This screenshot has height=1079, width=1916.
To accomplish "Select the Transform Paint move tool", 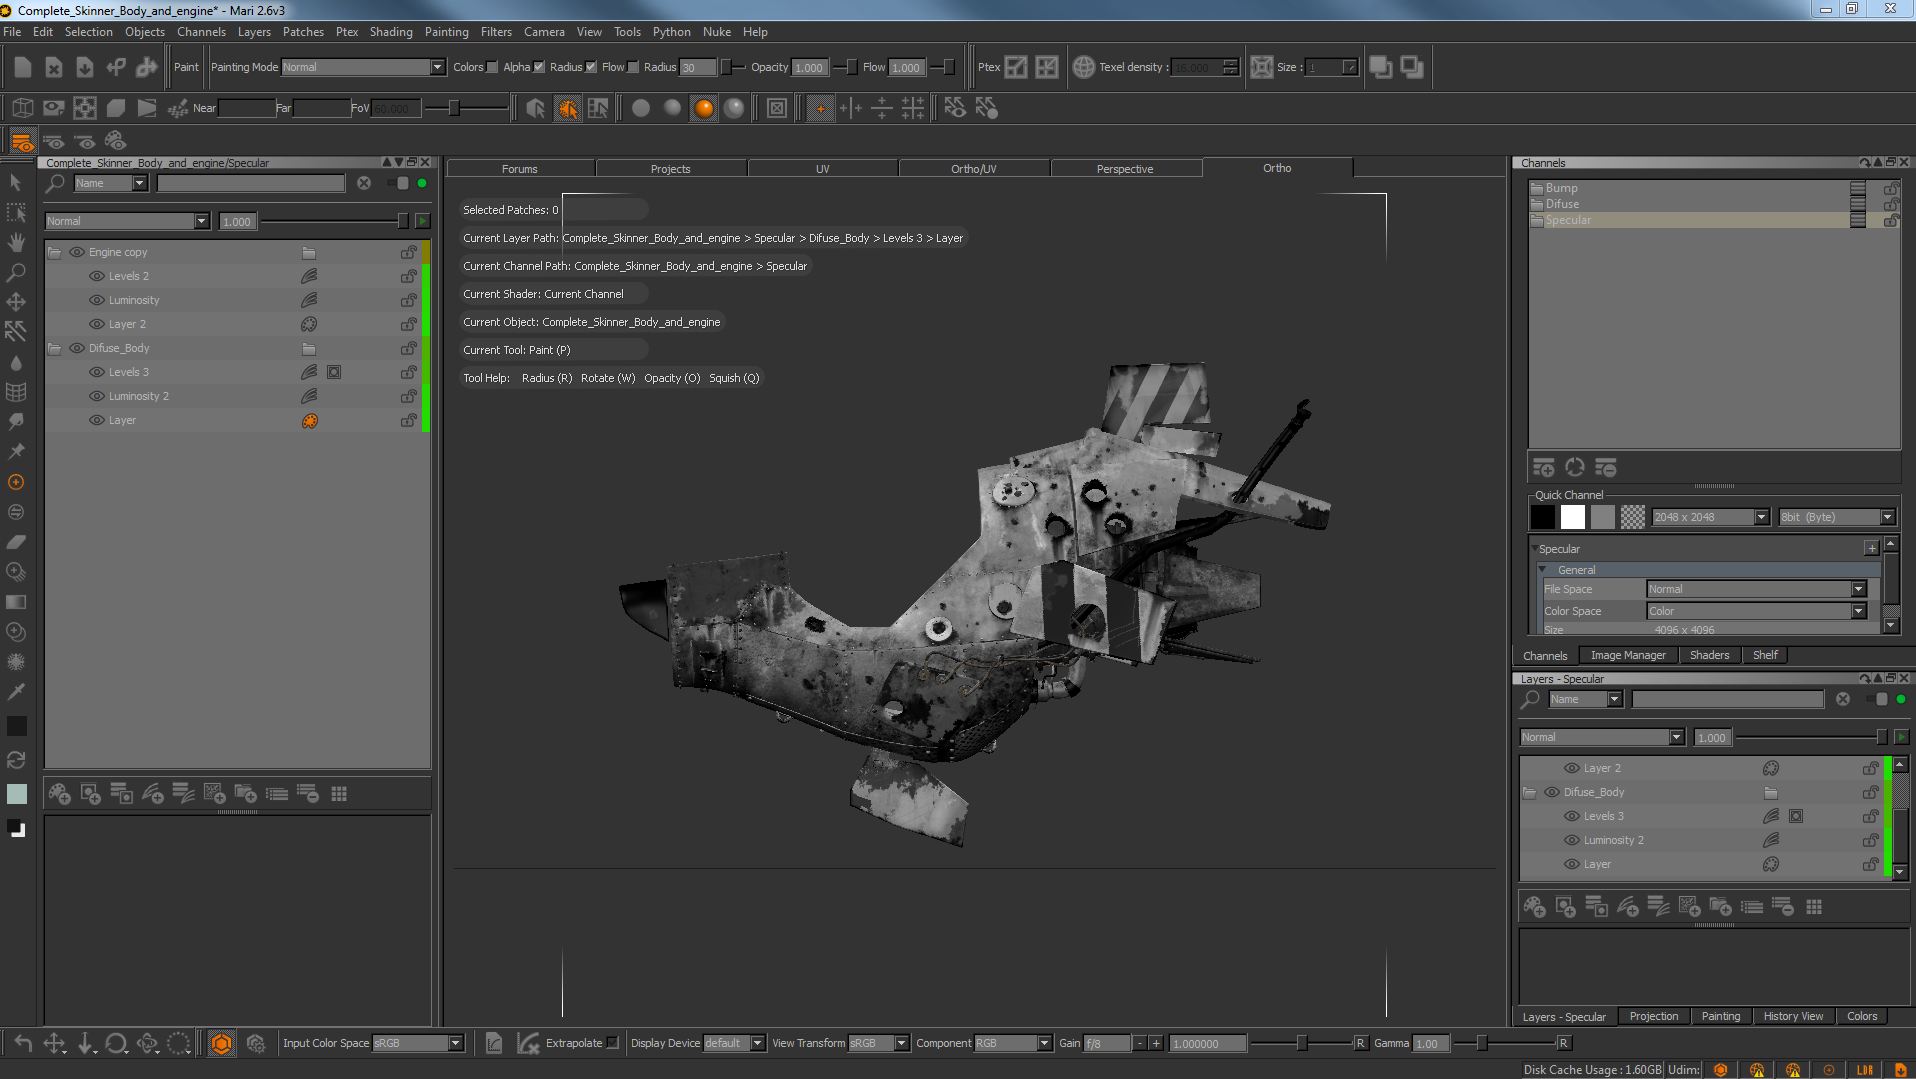I will tap(16, 302).
